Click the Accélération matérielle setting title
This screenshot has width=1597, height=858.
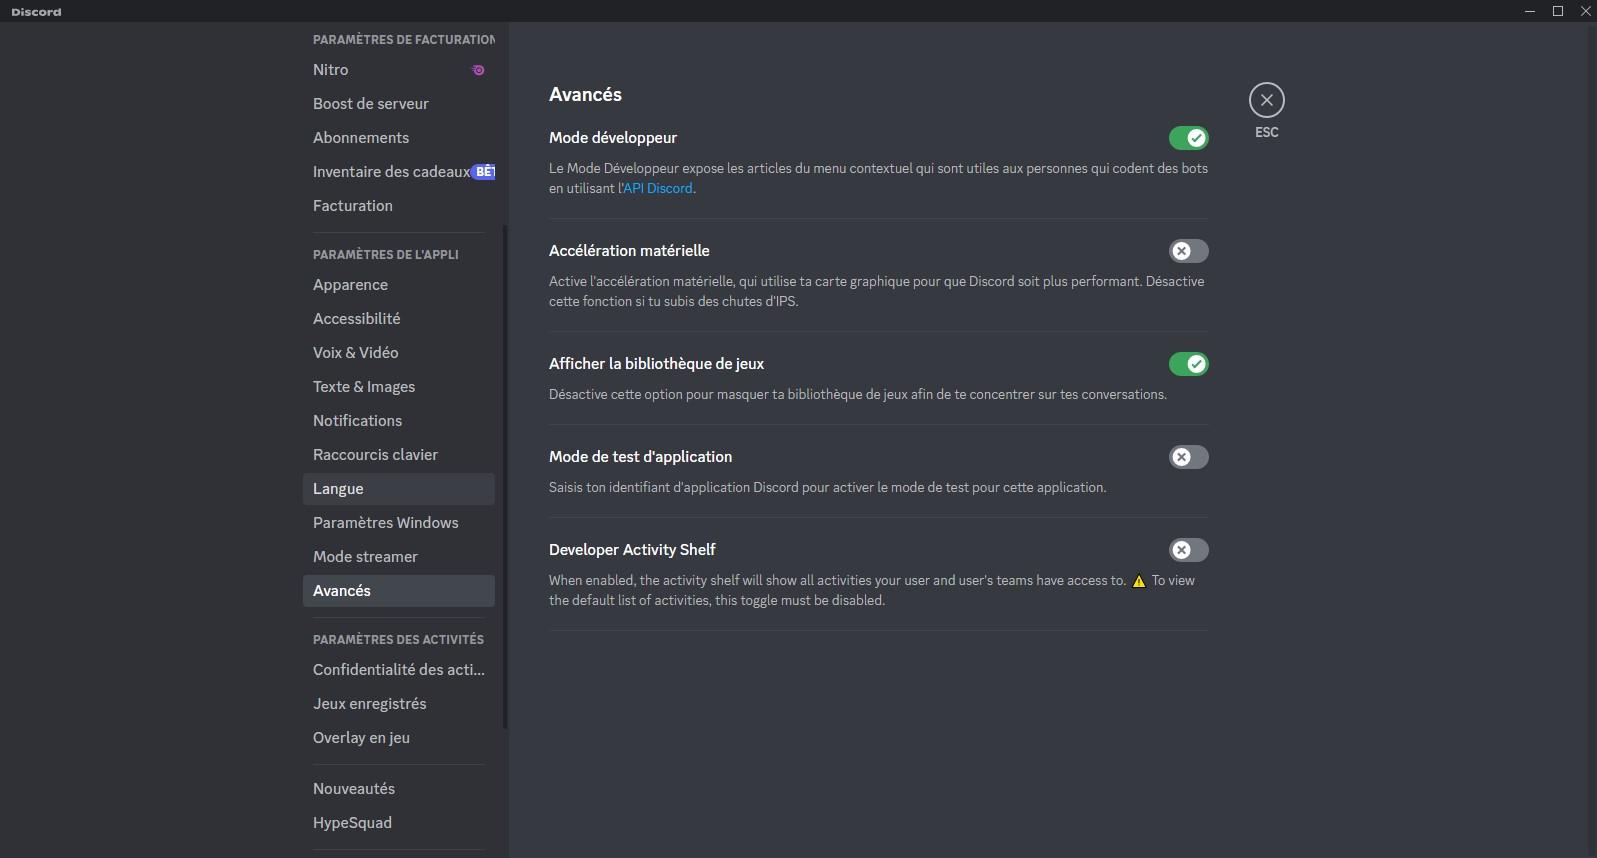(x=629, y=251)
